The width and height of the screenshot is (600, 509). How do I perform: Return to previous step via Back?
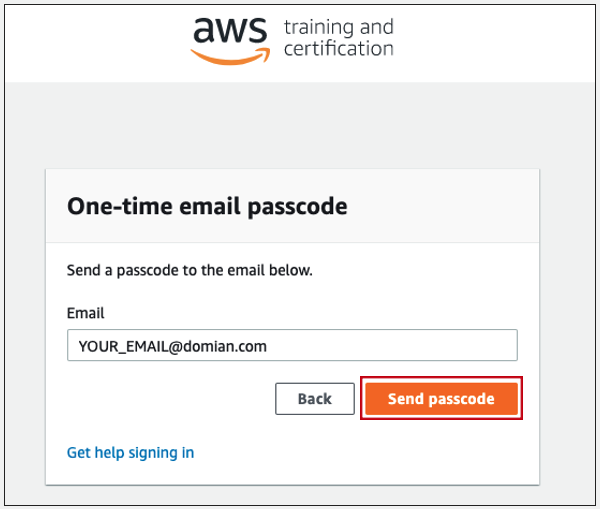pos(315,399)
